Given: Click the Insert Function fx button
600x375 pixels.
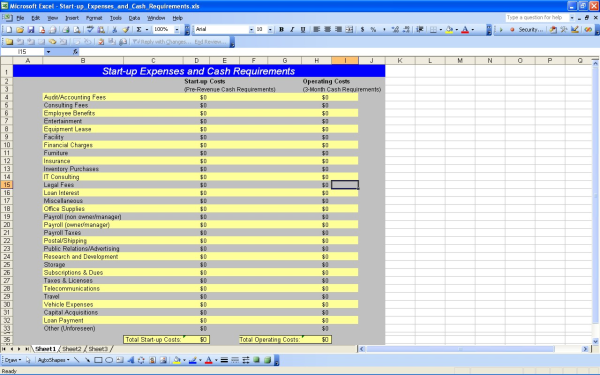Looking at the screenshot, I should point(75,52).
